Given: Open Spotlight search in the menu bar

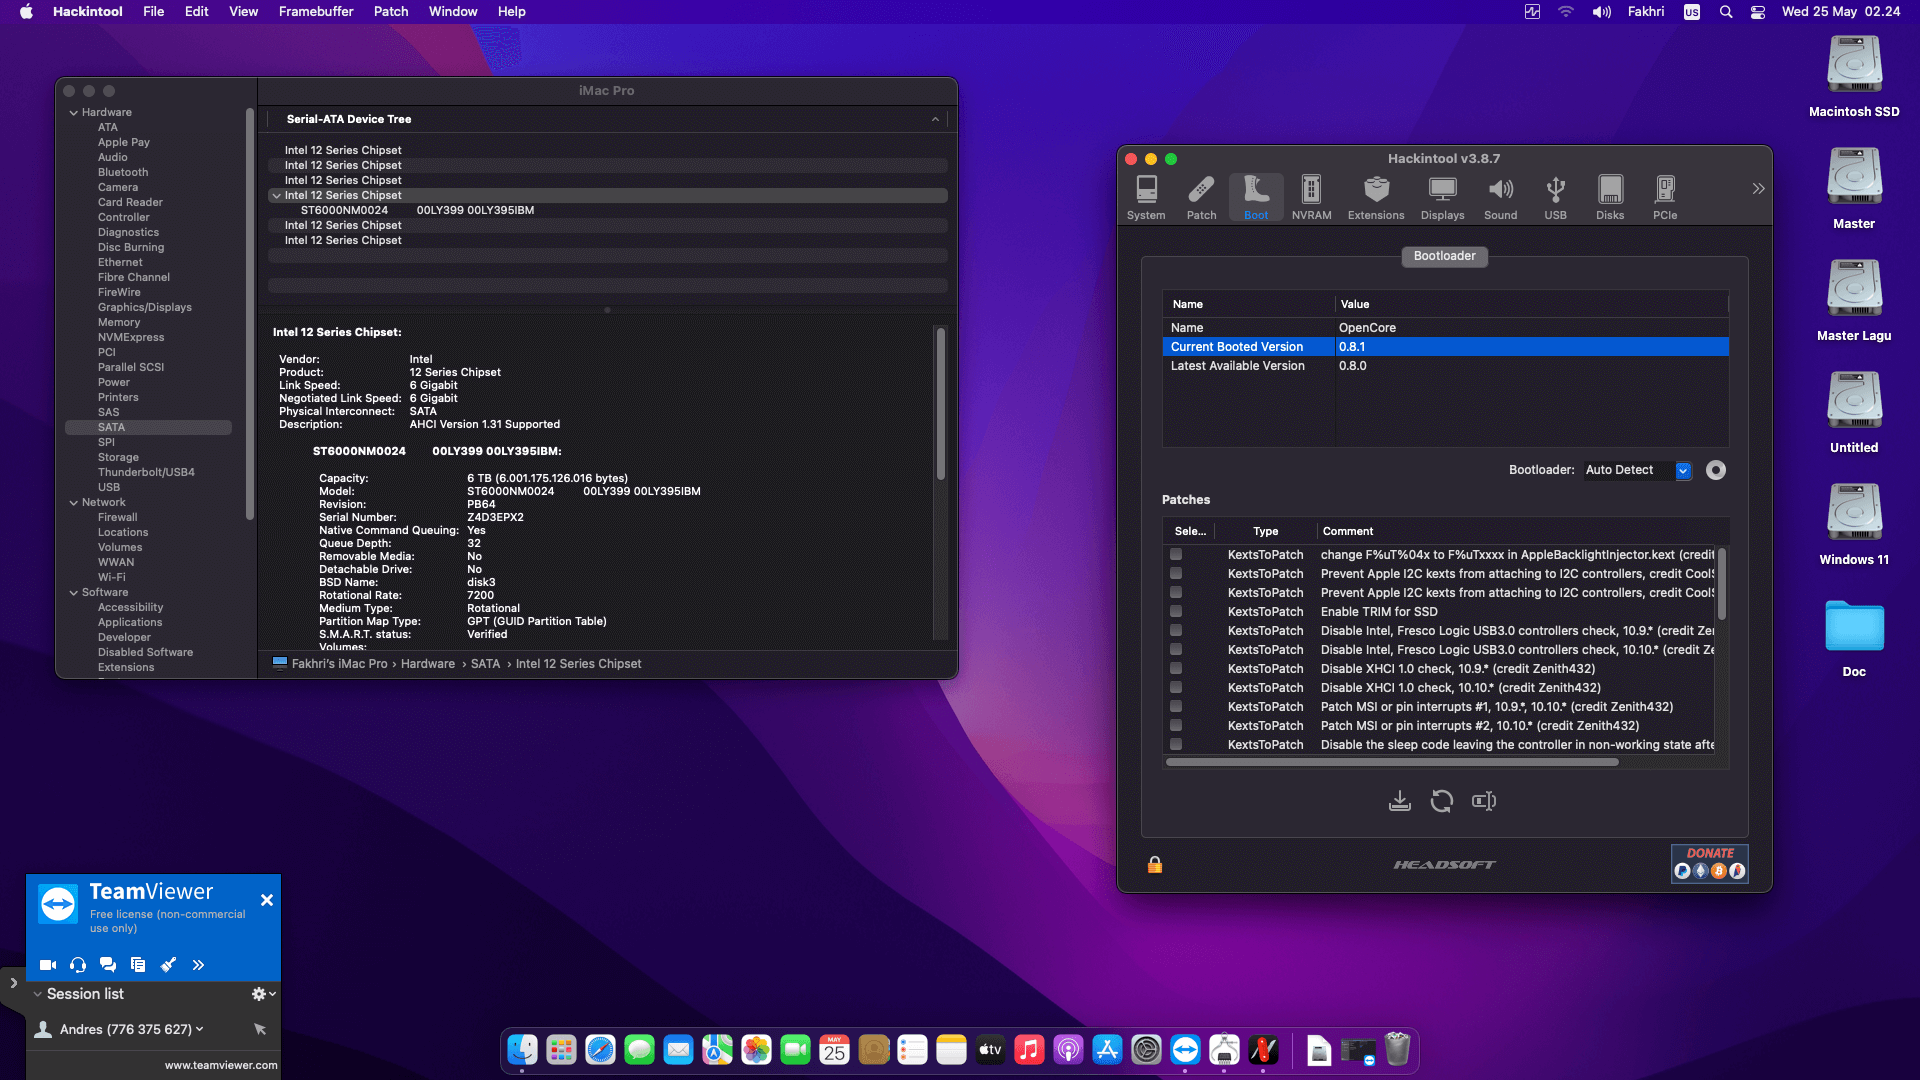Looking at the screenshot, I should point(1726,12).
